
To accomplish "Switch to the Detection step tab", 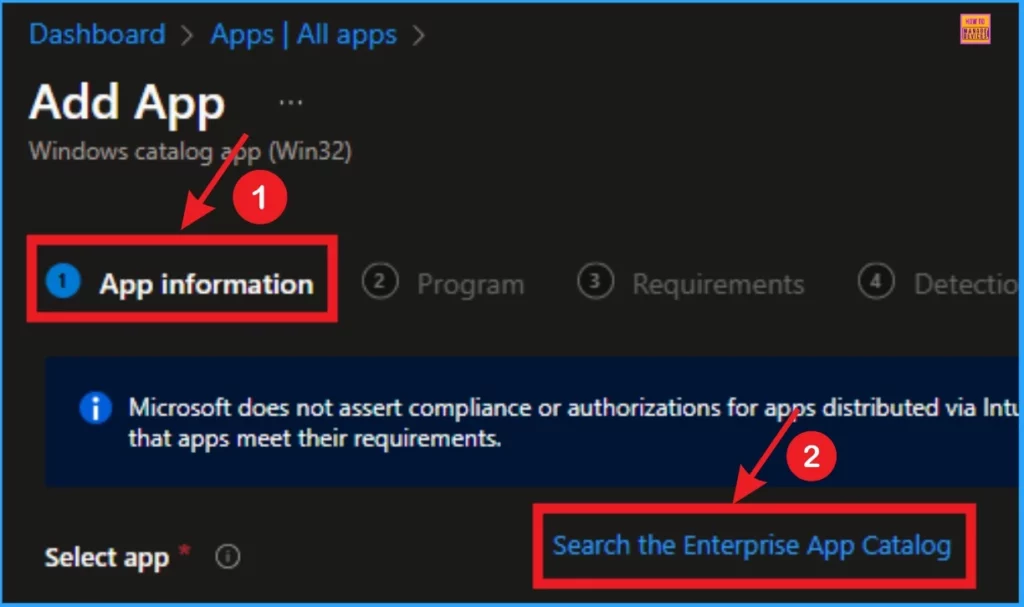I will 938,284.
